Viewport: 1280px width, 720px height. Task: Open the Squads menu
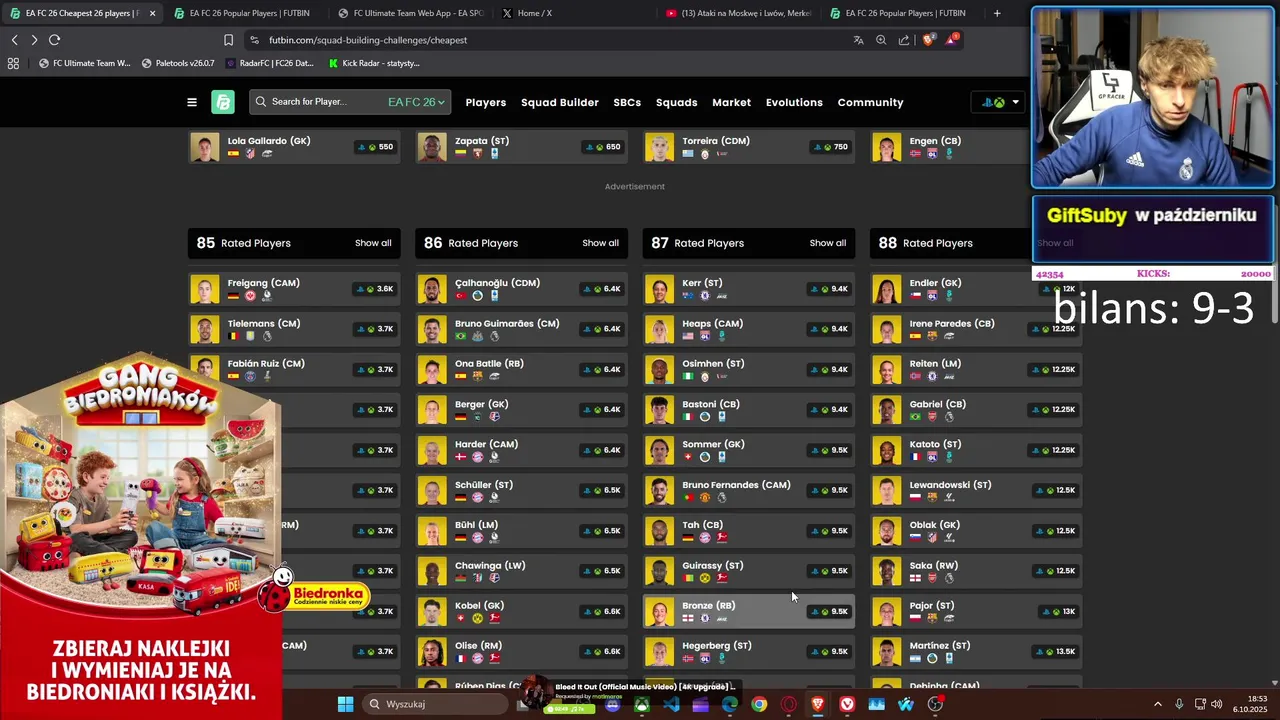pyautogui.click(x=677, y=102)
